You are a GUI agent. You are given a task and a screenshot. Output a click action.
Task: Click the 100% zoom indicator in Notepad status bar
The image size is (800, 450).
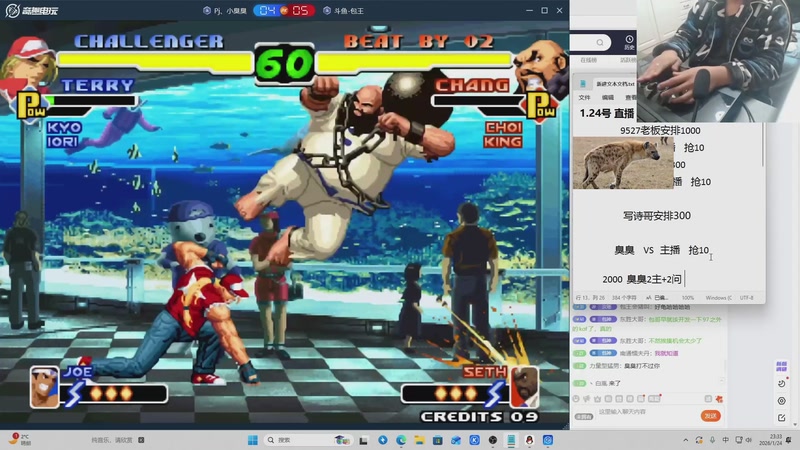pos(688,297)
